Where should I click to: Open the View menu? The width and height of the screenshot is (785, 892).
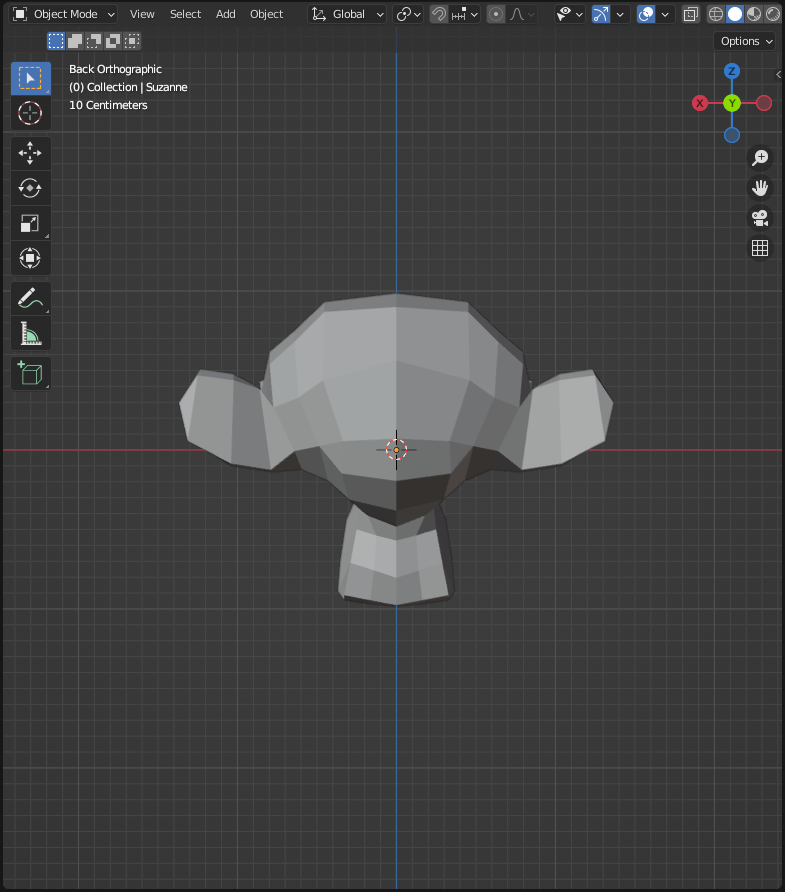[x=142, y=14]
